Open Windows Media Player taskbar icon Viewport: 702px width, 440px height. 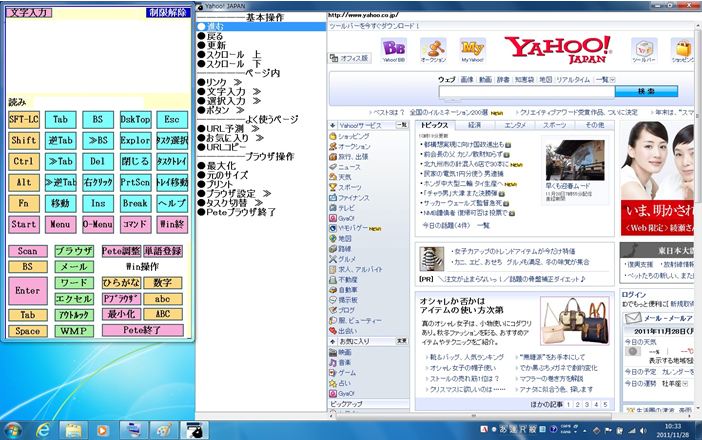click(x=103, y=430)
